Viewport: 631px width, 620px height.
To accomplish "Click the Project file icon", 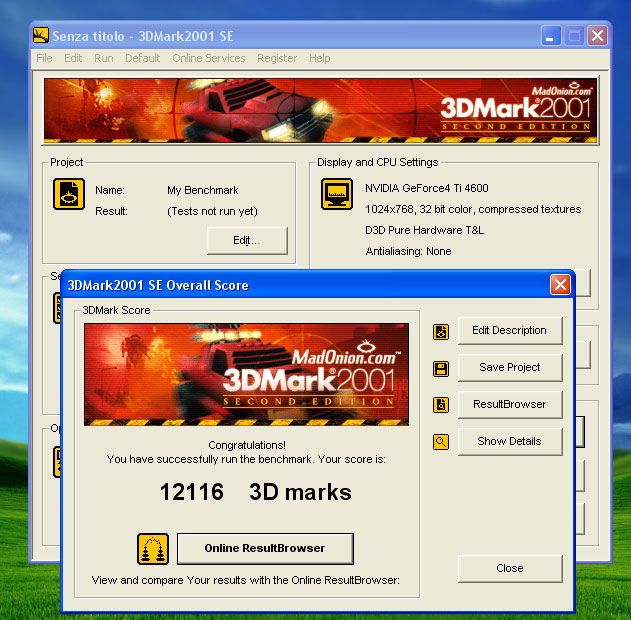I will pos(68,194).
